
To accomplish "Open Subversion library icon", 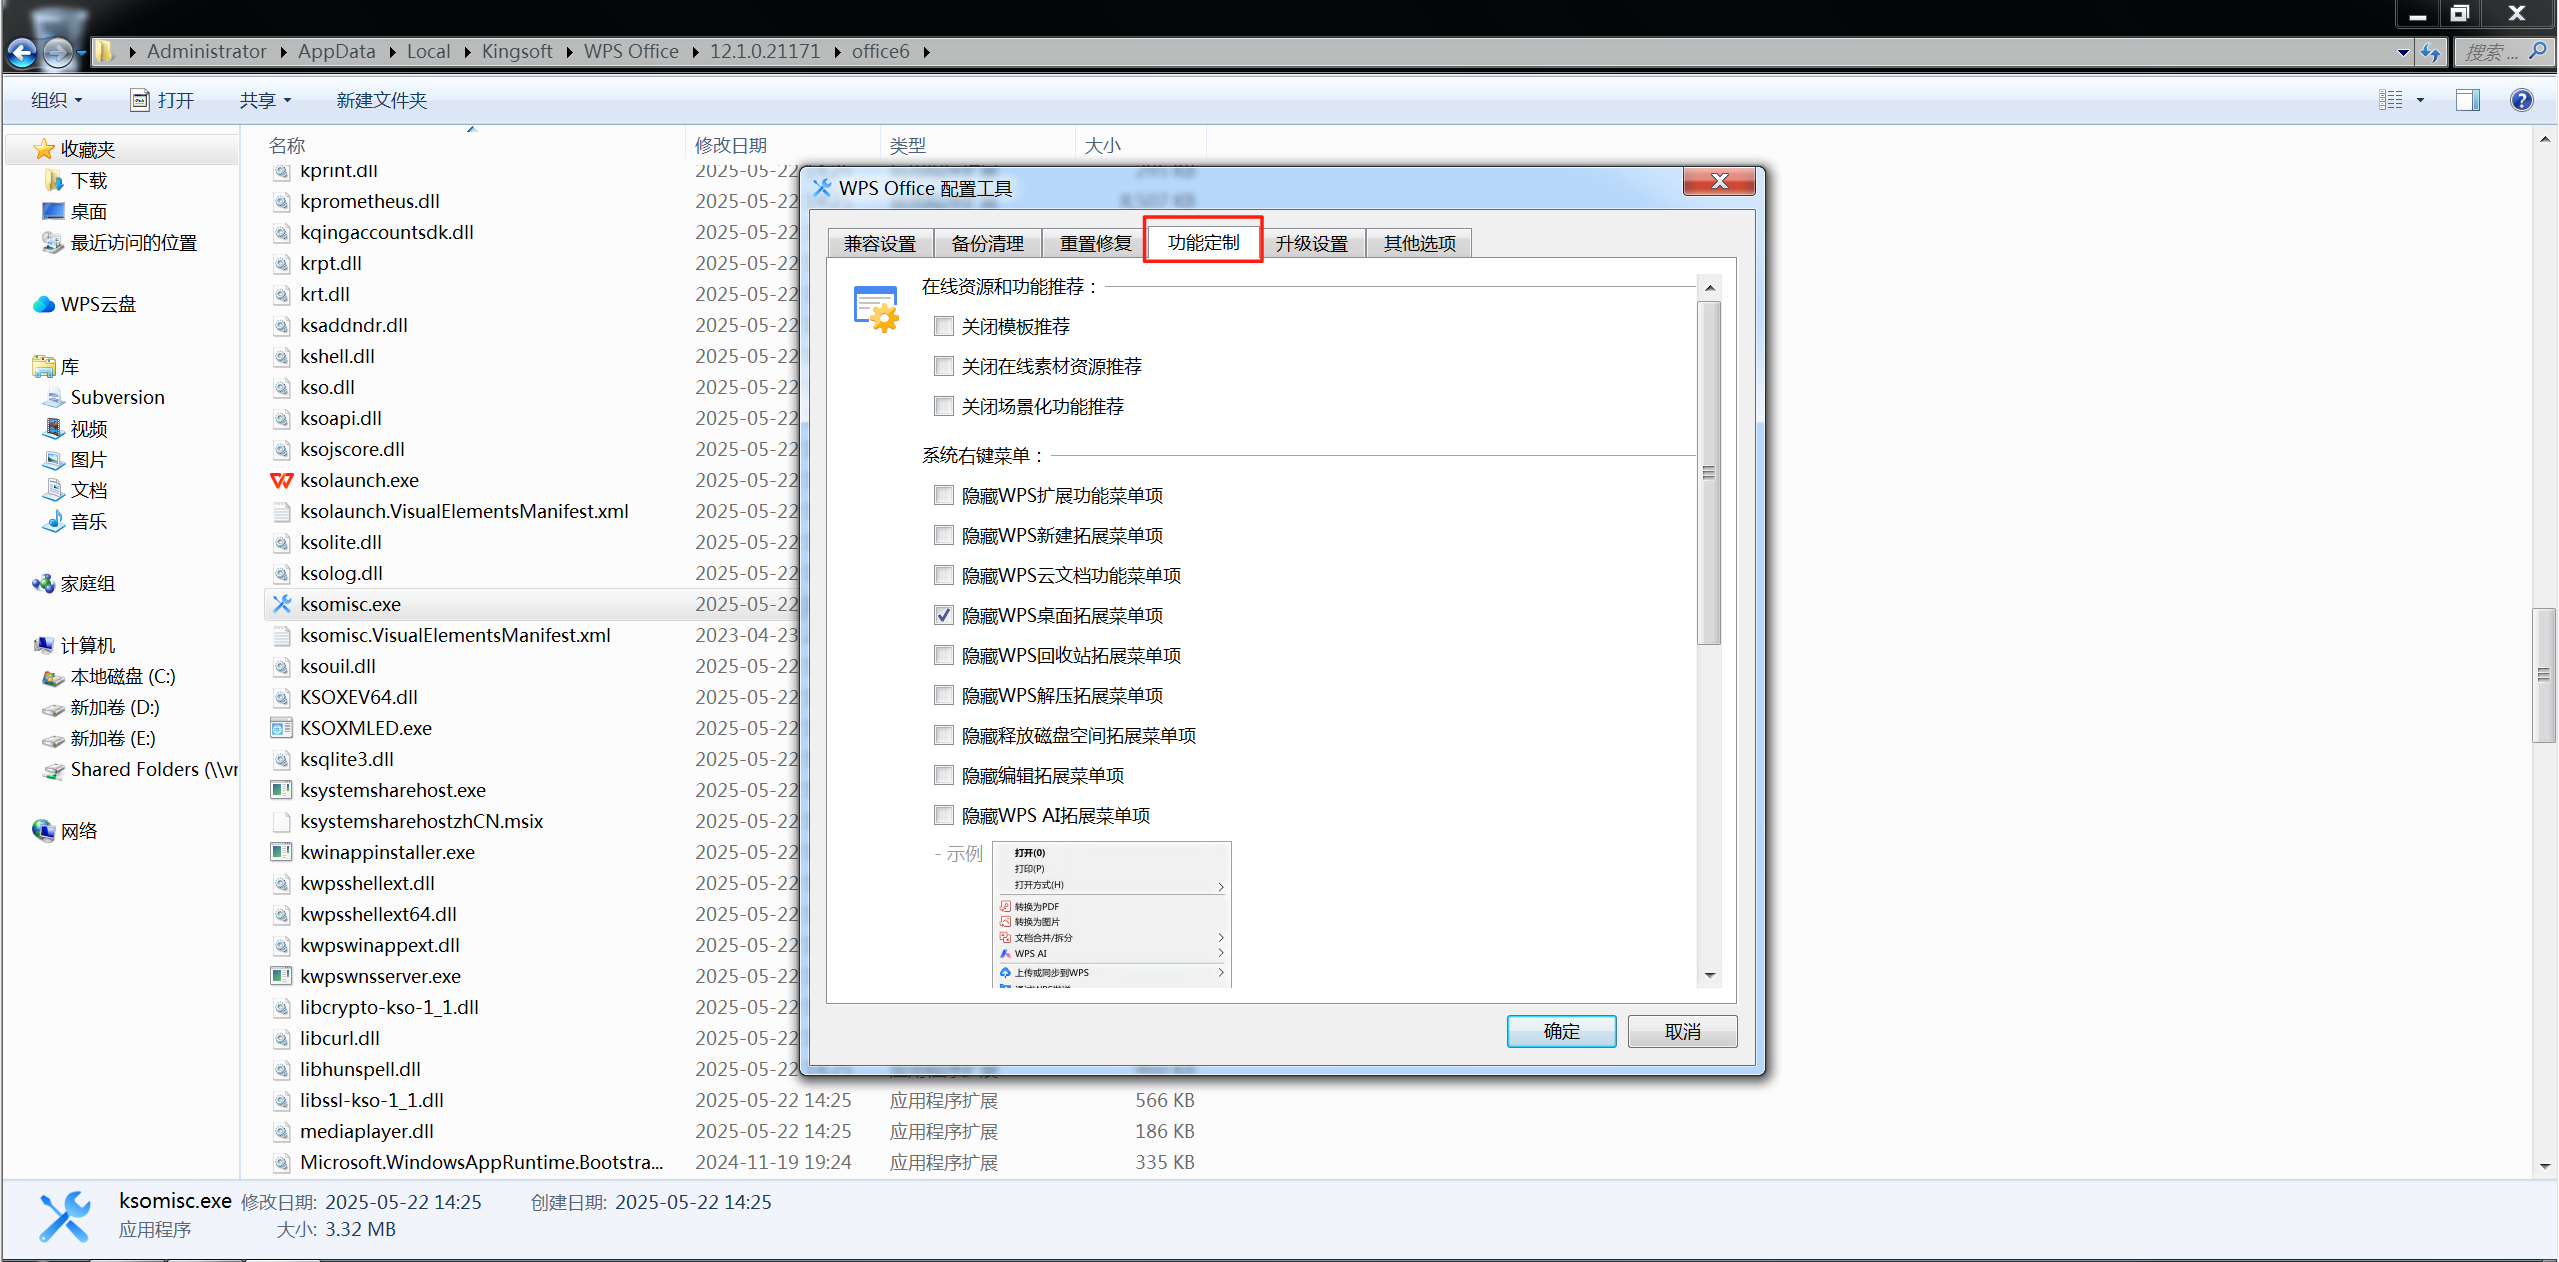I will [x=54, y=397].
